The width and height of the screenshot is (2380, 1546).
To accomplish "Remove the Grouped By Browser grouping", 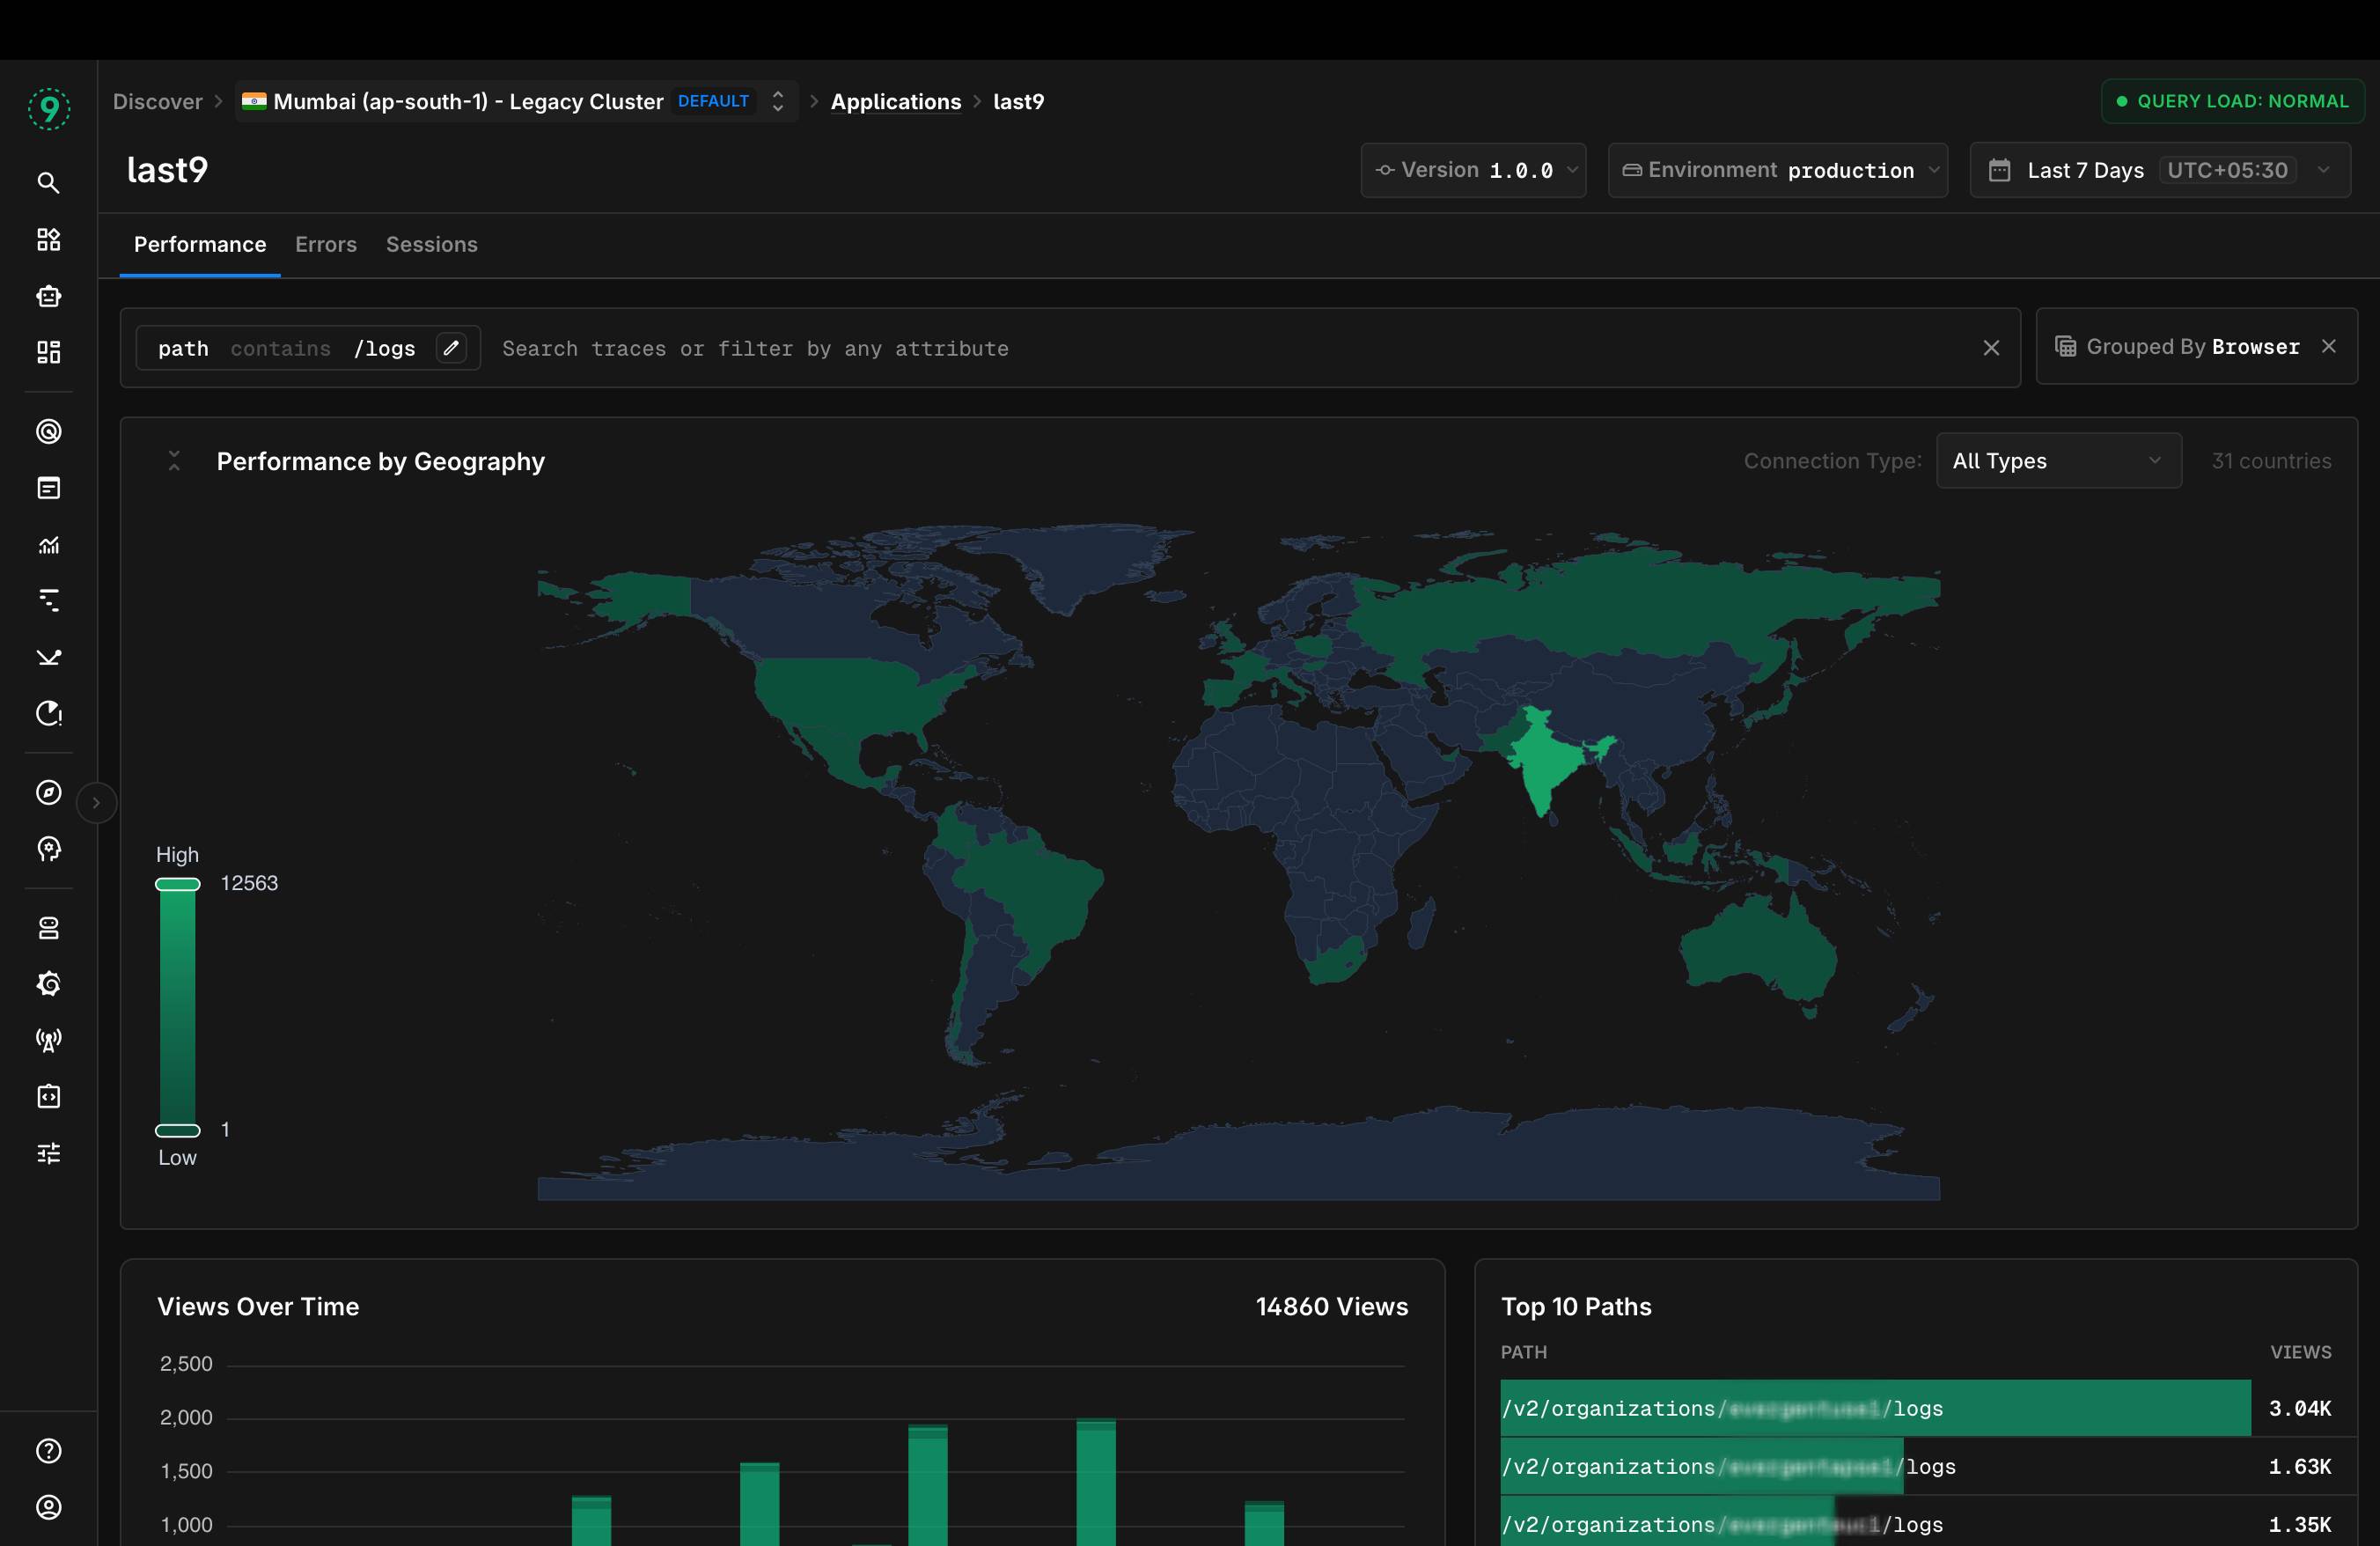I will tap(2329, 346).
